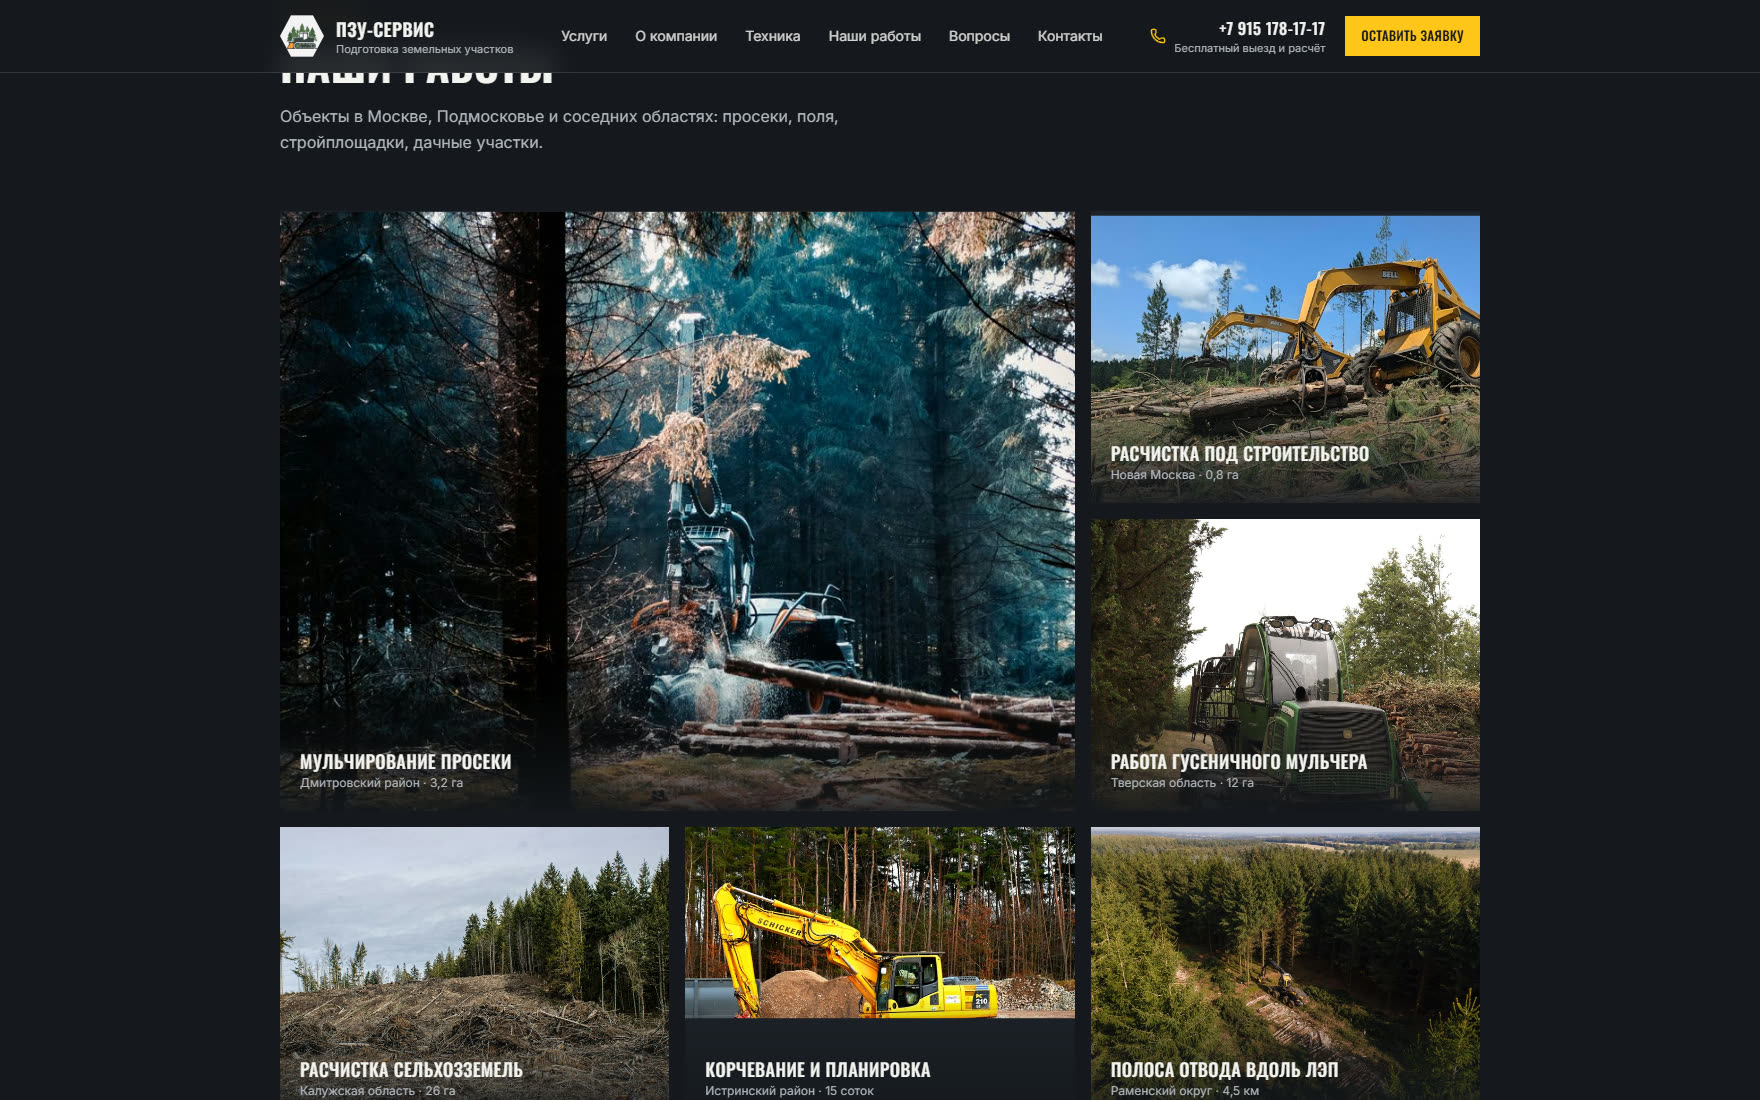The height and width of the screenshot is (1100, 1760).
Task: Click the Бесплатный выезд и расчёт text
Action: 1249,48
